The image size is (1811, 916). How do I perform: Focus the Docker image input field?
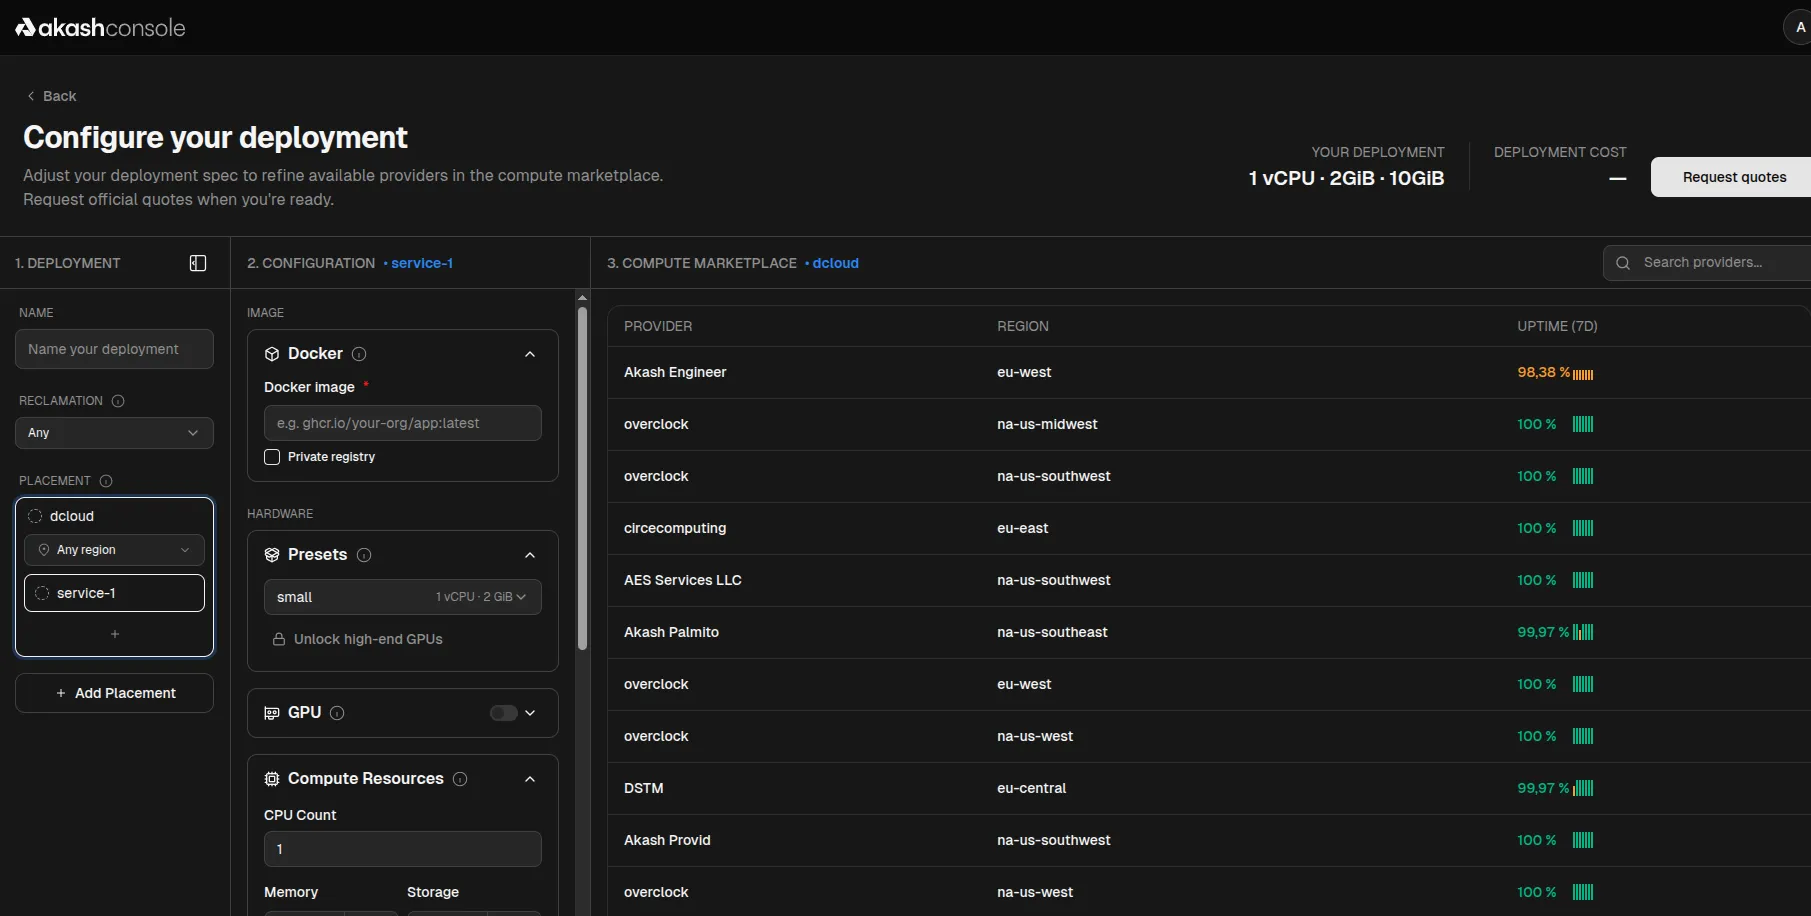[x=402, y=423]
